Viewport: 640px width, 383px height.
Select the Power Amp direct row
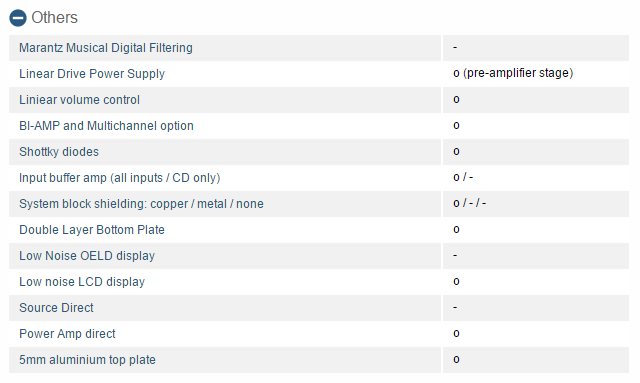pos(319,334)
